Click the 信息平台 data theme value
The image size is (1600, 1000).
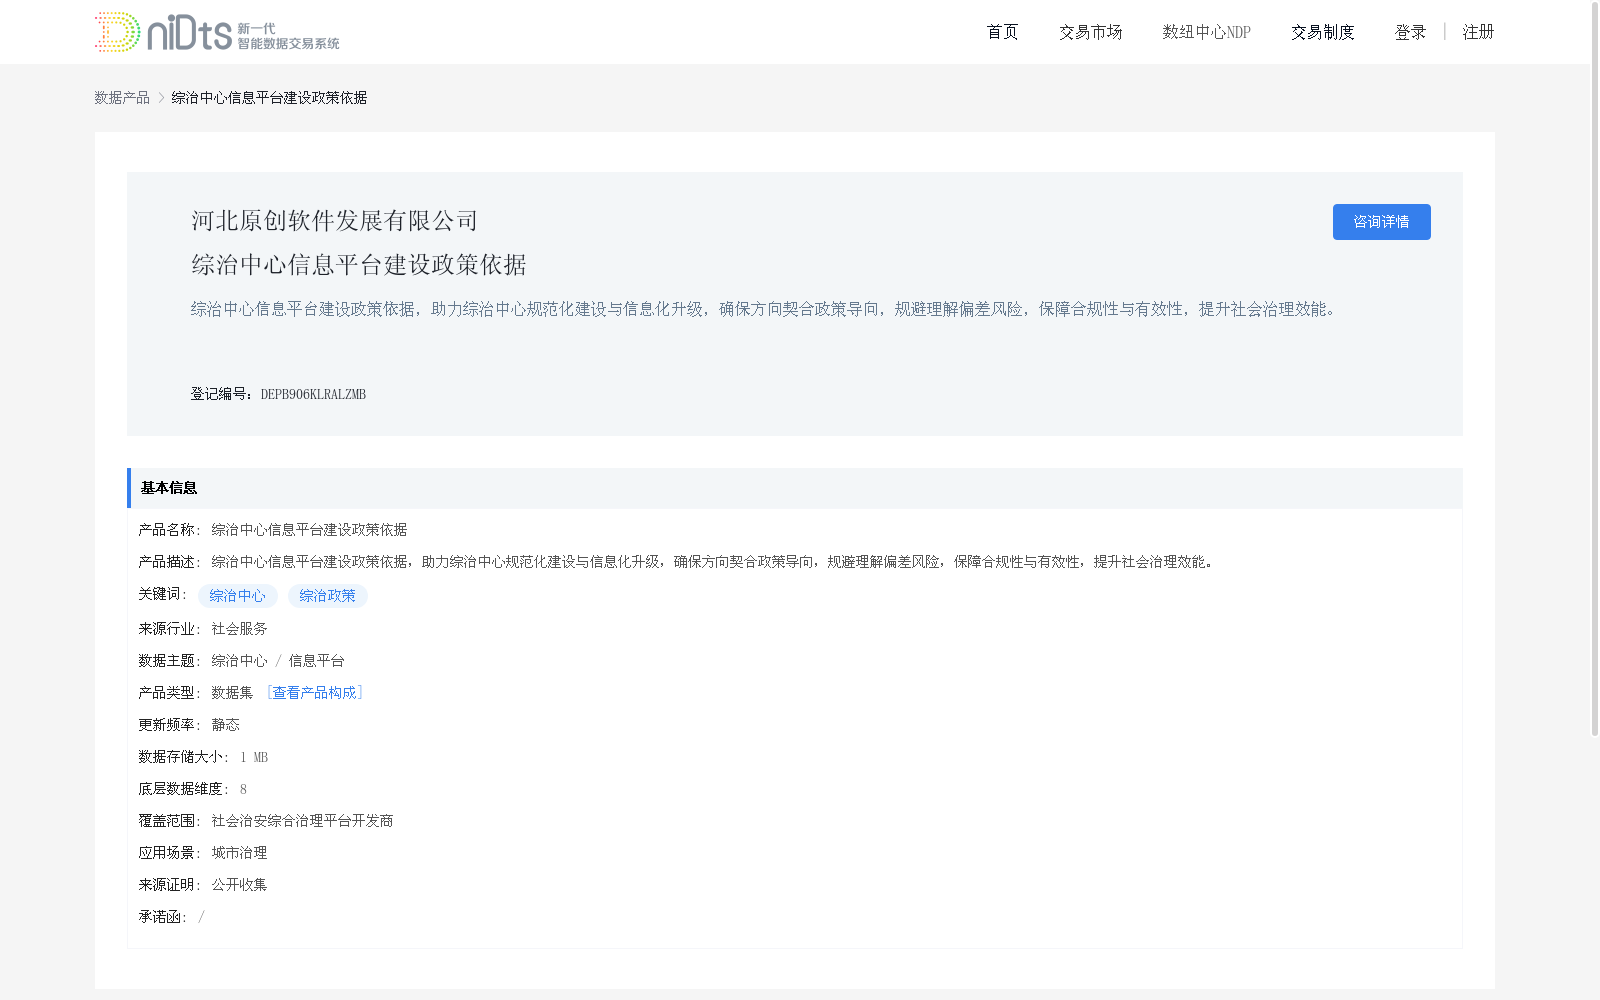(316, 660)
